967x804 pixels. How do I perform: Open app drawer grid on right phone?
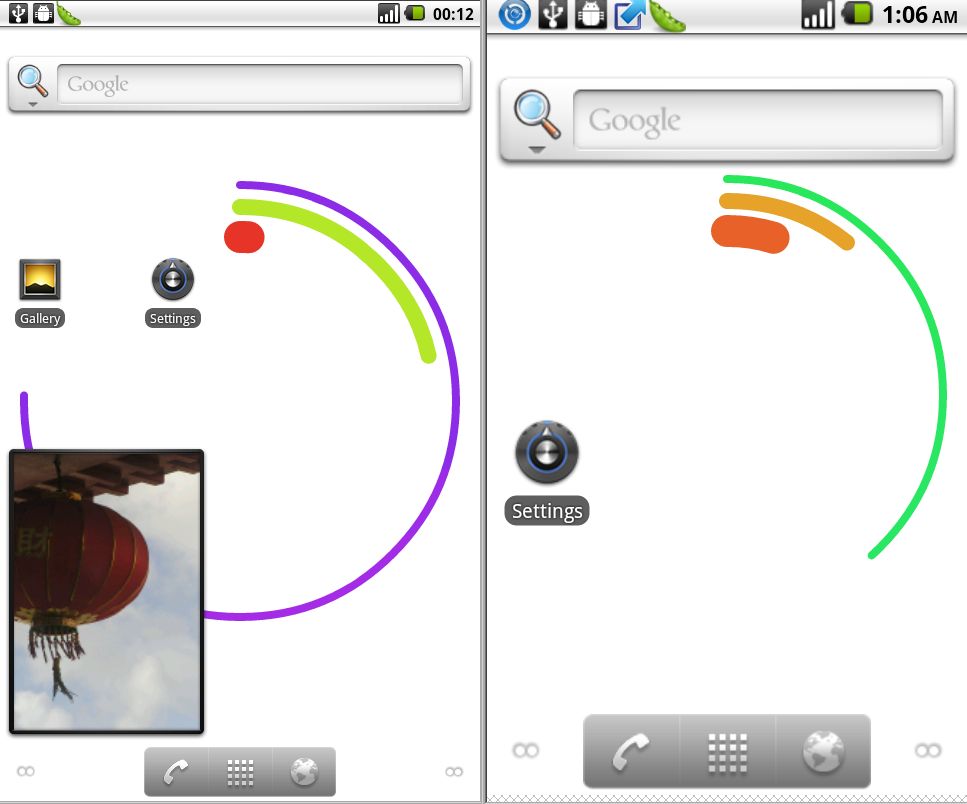click(727, 751)
